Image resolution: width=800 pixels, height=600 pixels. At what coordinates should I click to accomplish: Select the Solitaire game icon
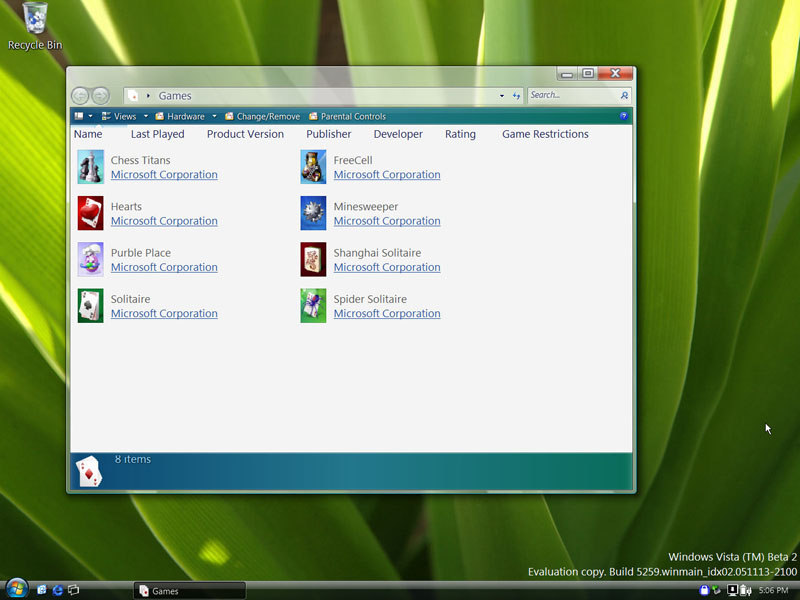click(x=90, y=306)
